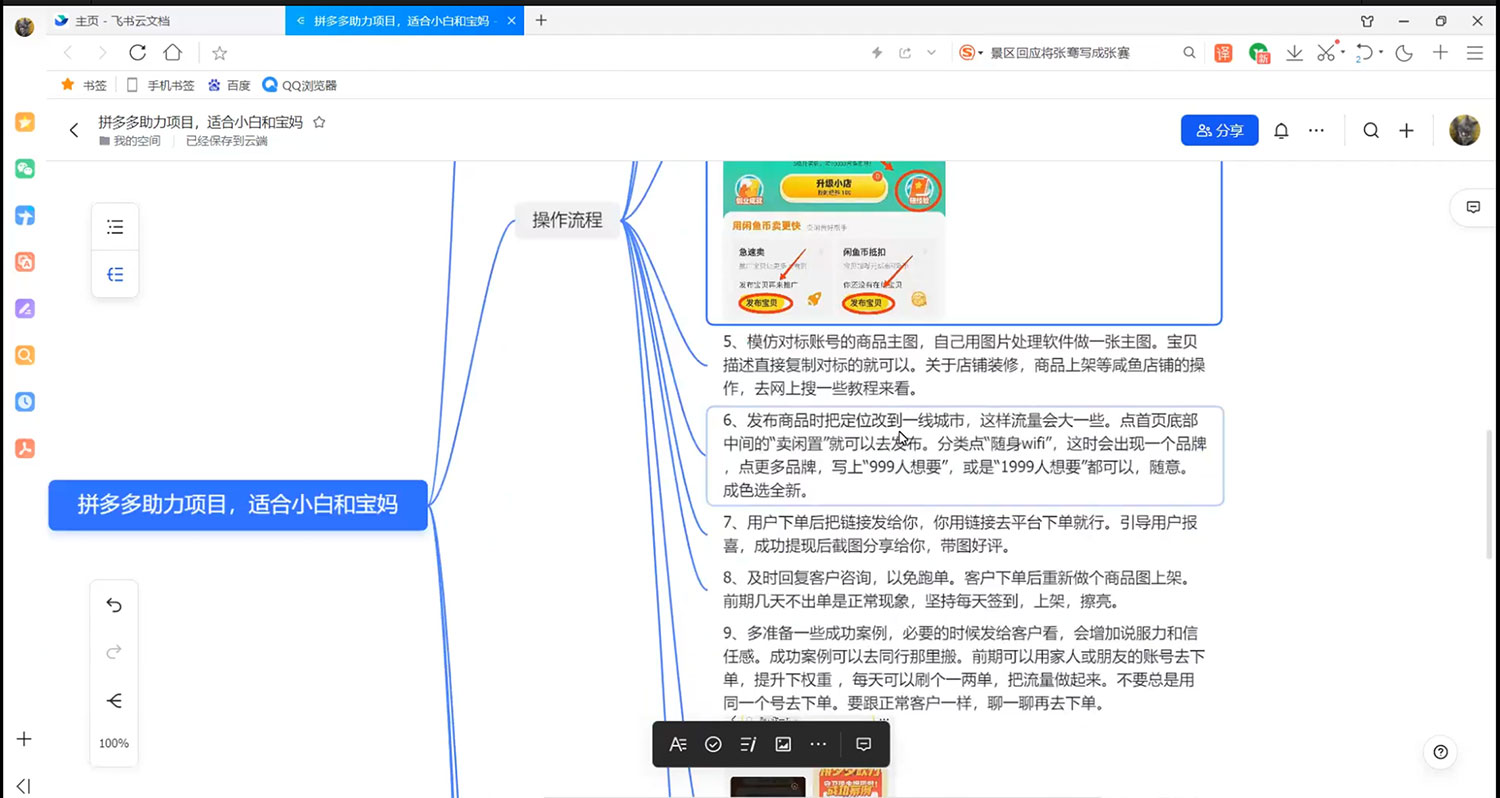Favorite the document by clicking its star
1500x798 pixels.
click(319, 121)
